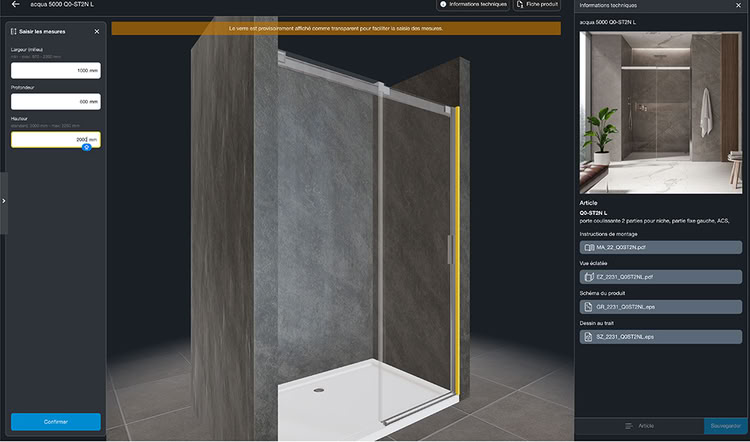Image resolution: width=750 pixels, height=442 pixels.
Task: Edit the Profondeur field
Action: pyautogui.click(x=56, y=101)
